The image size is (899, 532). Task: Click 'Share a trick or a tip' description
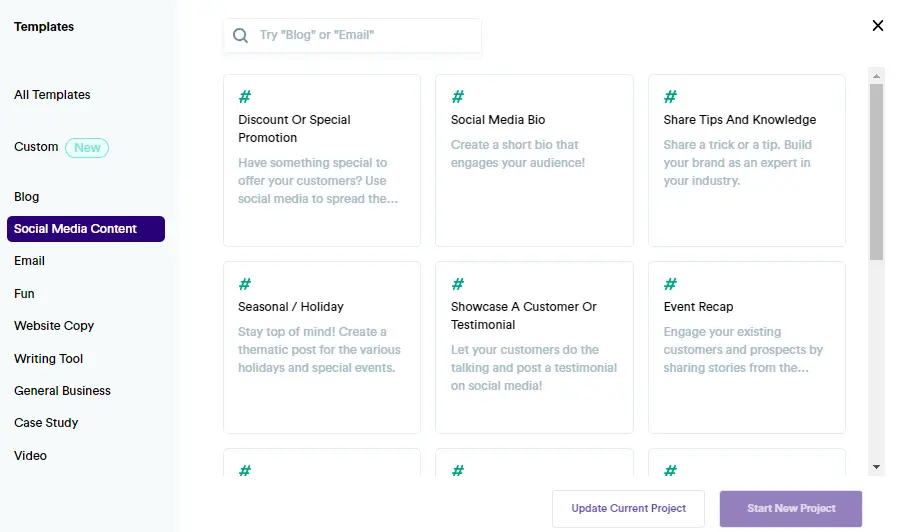tap(737, 163)
